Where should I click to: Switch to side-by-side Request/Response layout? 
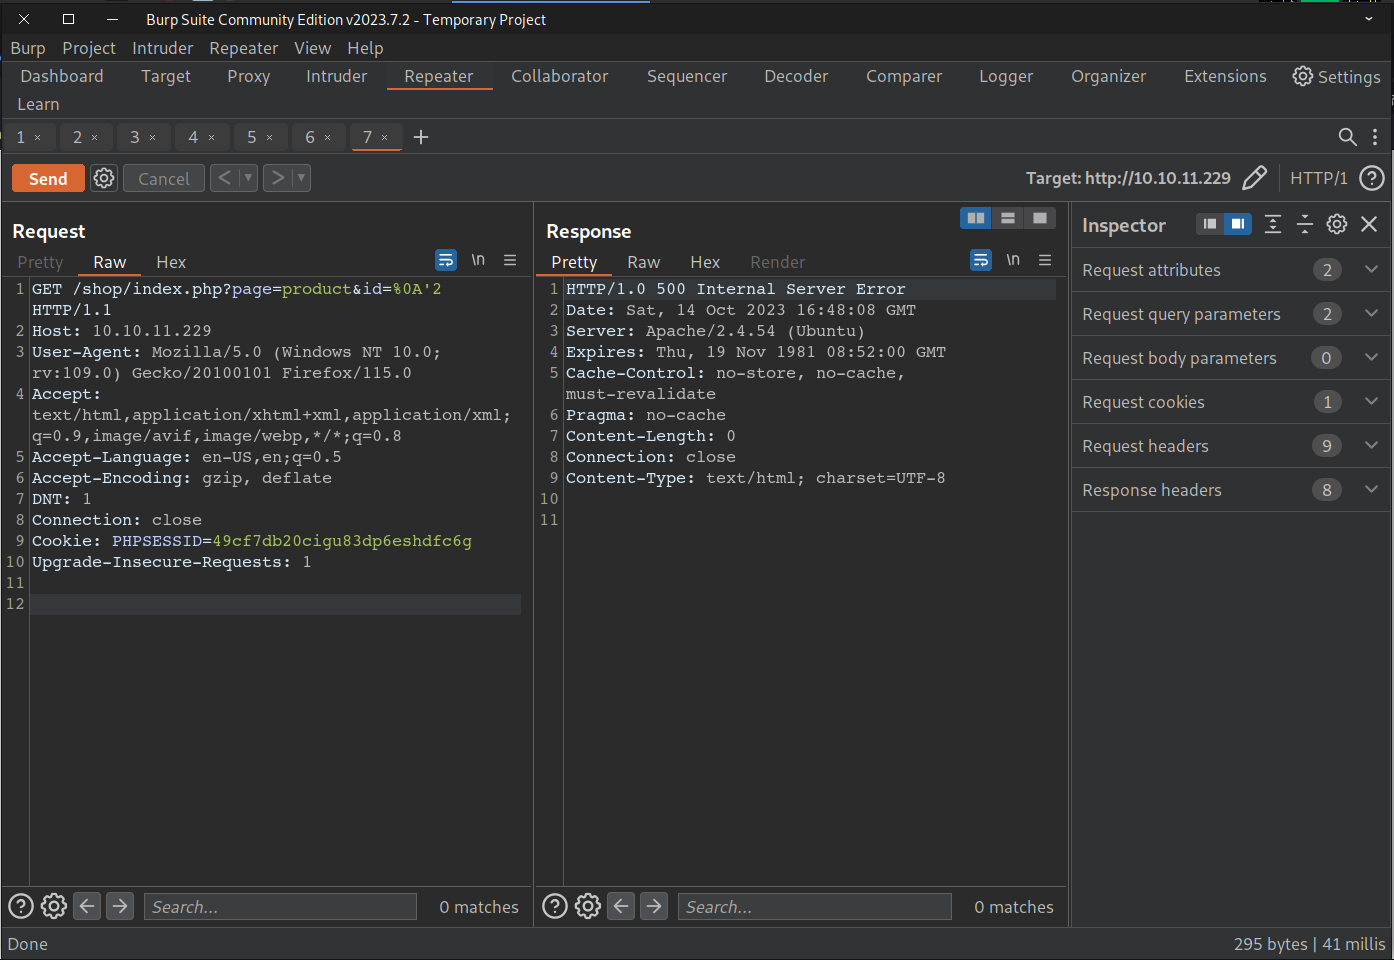tap(975, 218)
